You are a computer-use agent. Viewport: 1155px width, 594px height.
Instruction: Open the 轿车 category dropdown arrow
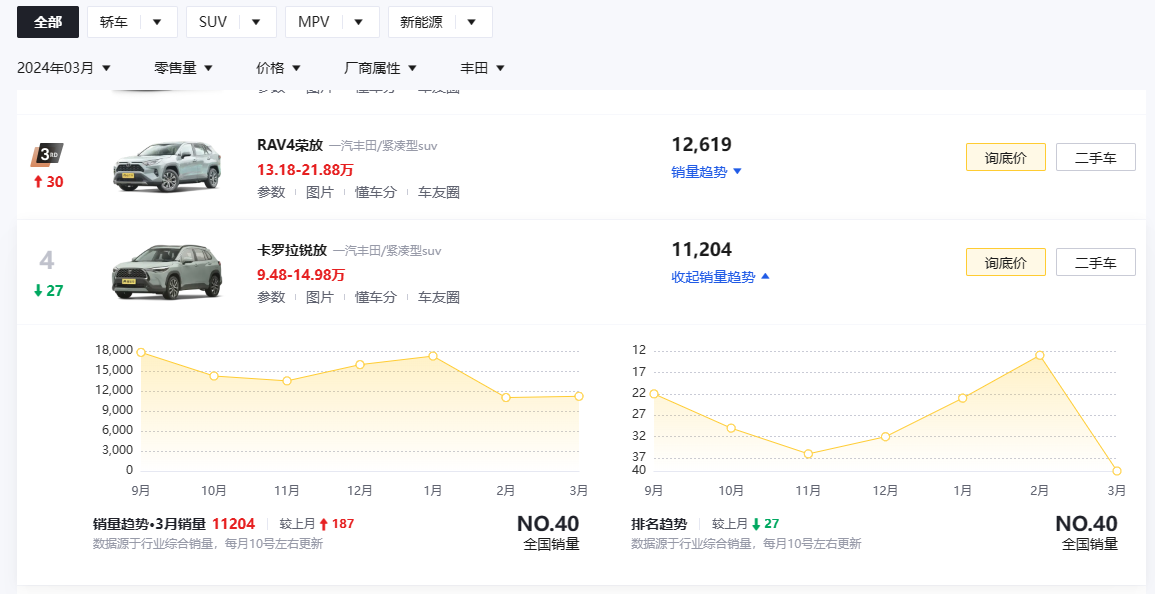click(157, 22)
